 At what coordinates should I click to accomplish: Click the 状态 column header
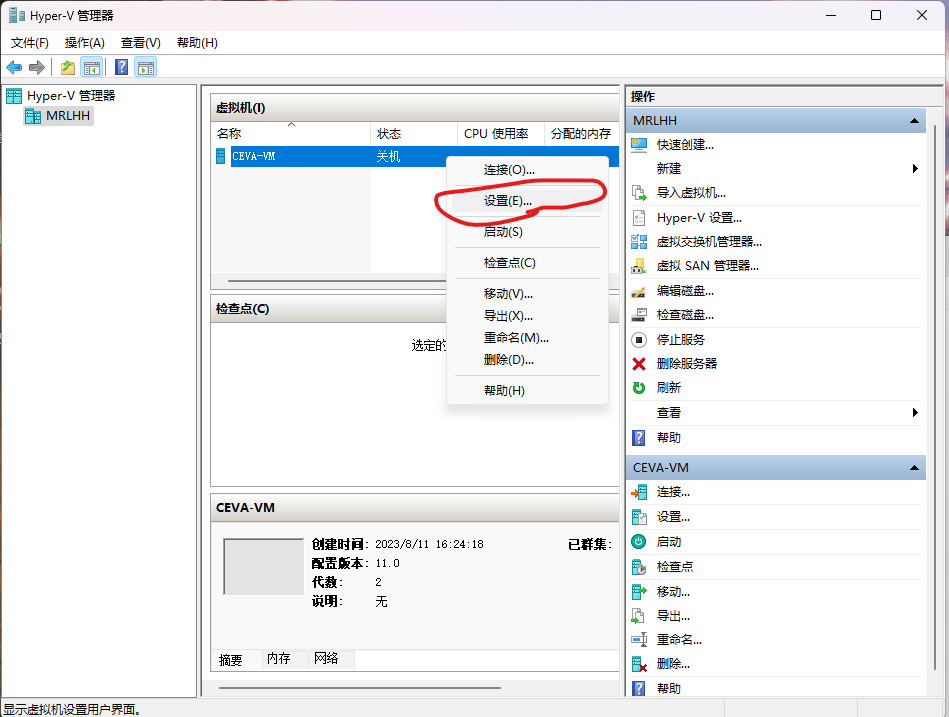tap(414, 133)
